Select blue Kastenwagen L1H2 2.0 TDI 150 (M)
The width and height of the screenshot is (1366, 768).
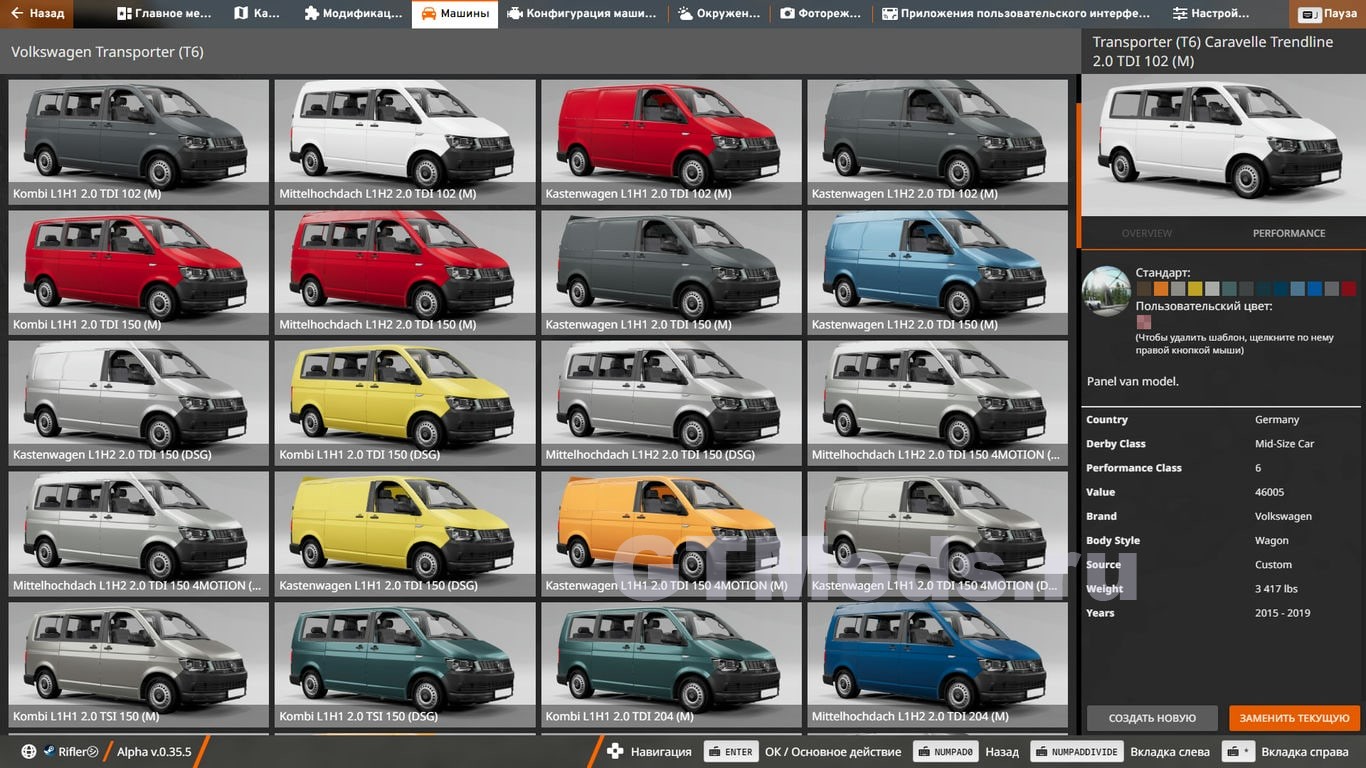(x=937, y=273)
